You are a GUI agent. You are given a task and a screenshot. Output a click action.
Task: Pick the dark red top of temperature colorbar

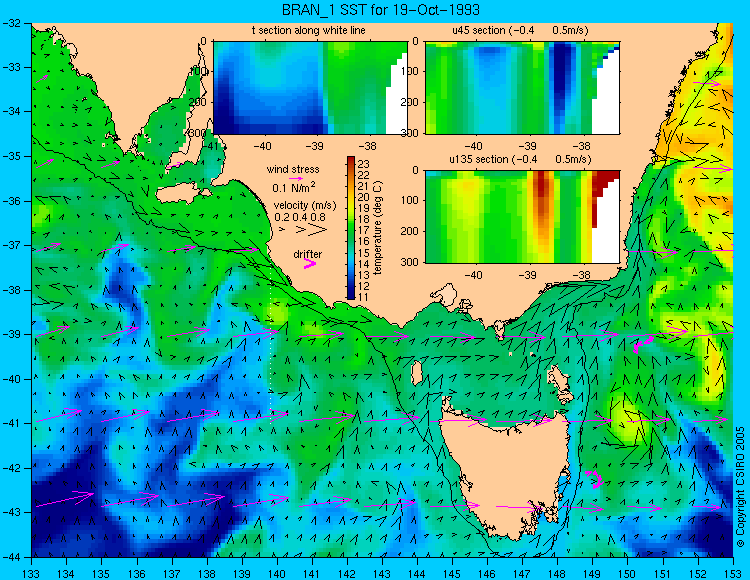[351, 159]
